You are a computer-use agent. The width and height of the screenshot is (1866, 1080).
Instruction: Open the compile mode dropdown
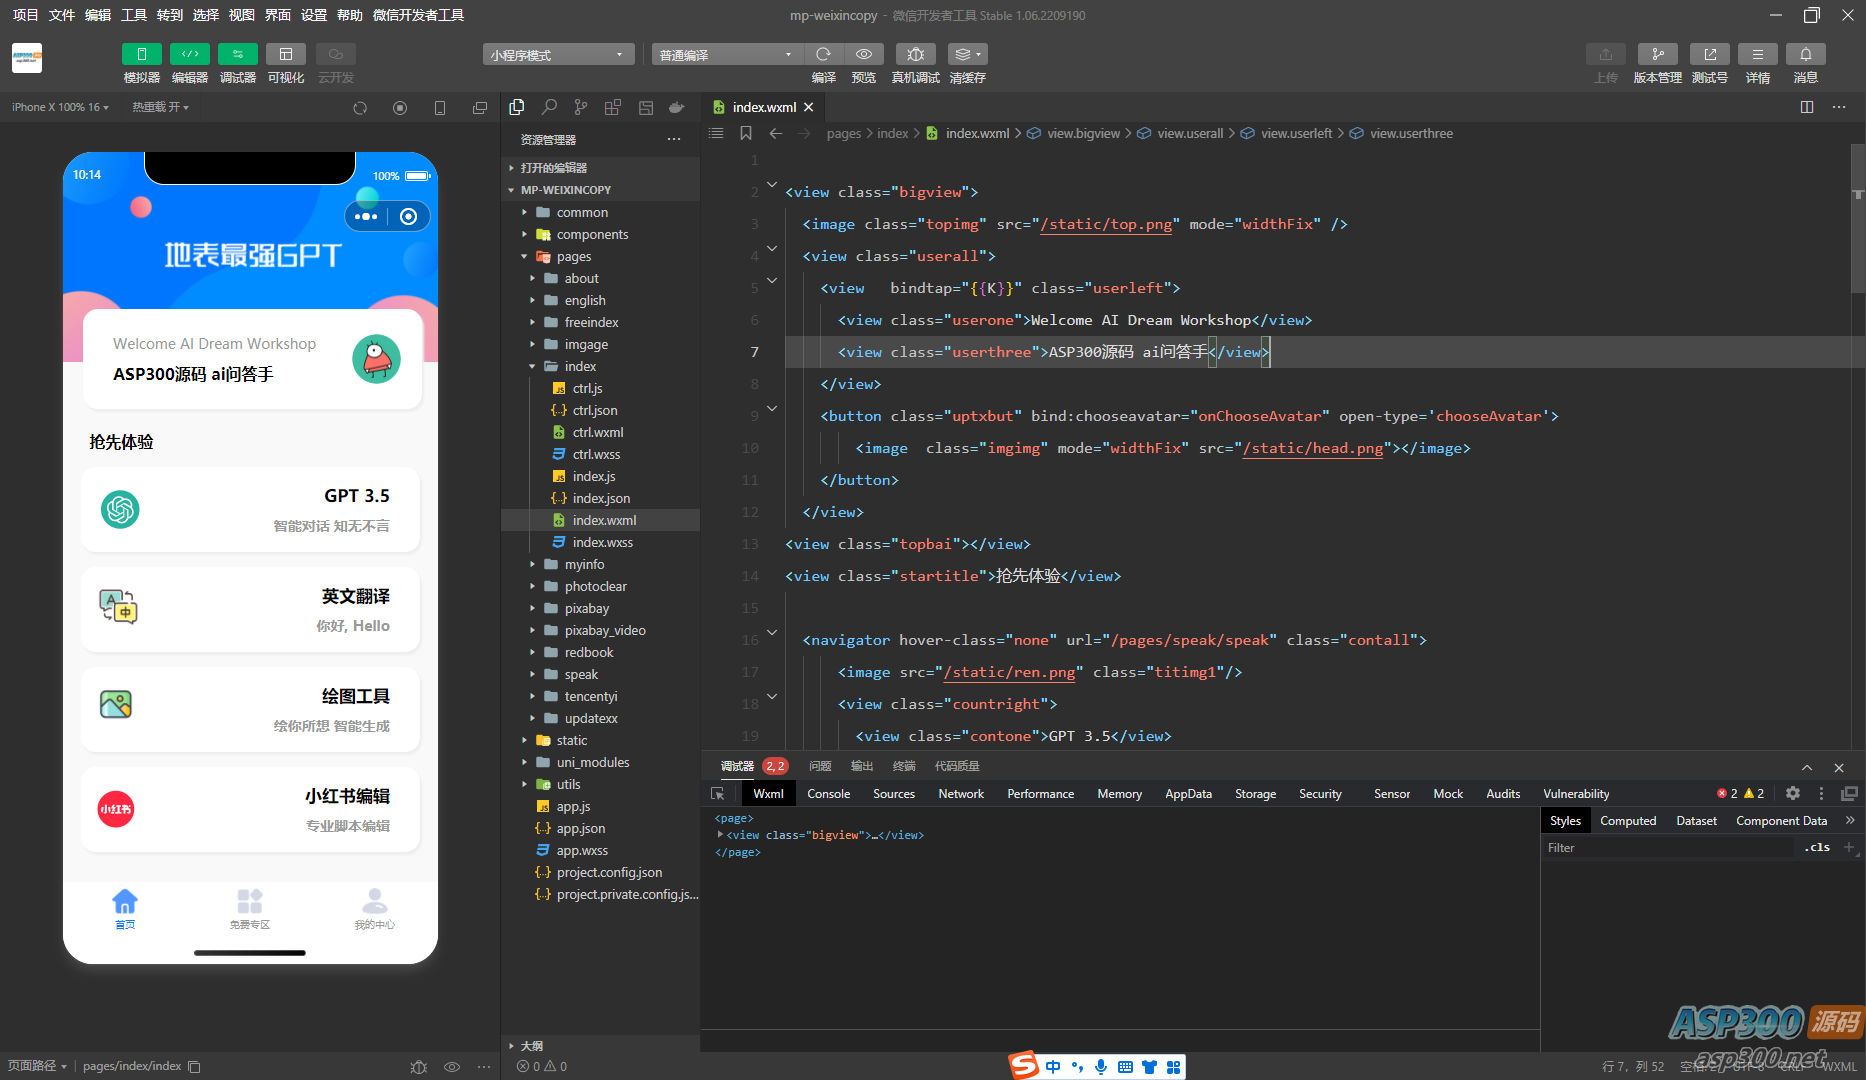tap(726, 55)
